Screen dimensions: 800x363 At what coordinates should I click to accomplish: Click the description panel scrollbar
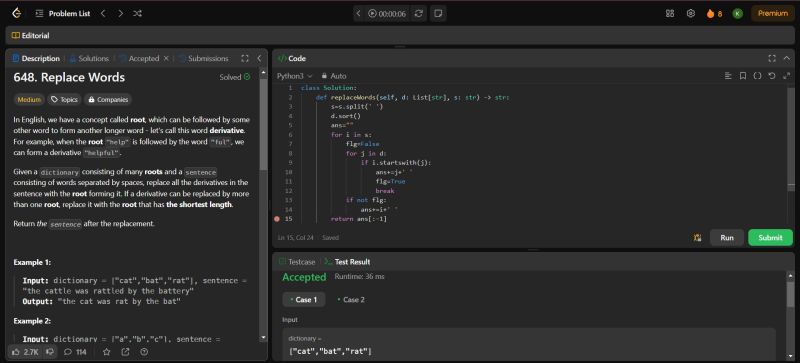(263, 125)
